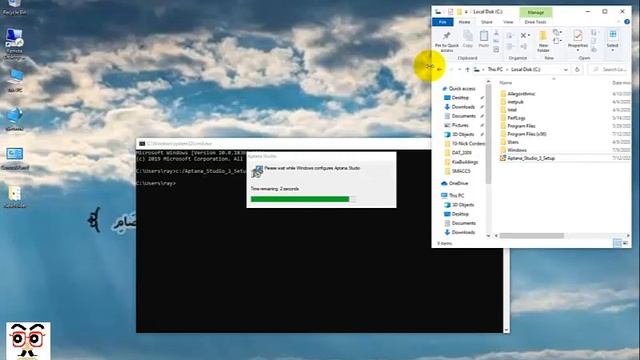Switch to the View ribbon tab
Image resolution: width=640 pixels, height=360 pixels.
[508, 22]
